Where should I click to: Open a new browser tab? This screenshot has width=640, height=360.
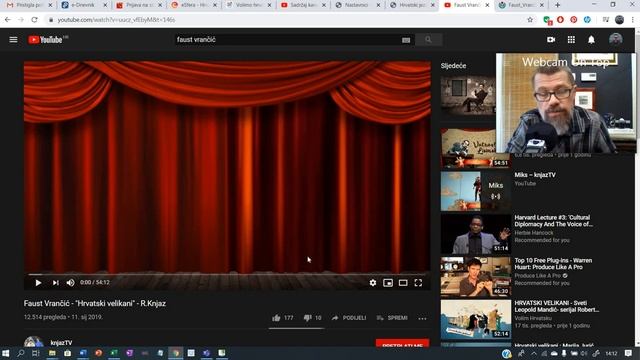[x=557, y=5]
